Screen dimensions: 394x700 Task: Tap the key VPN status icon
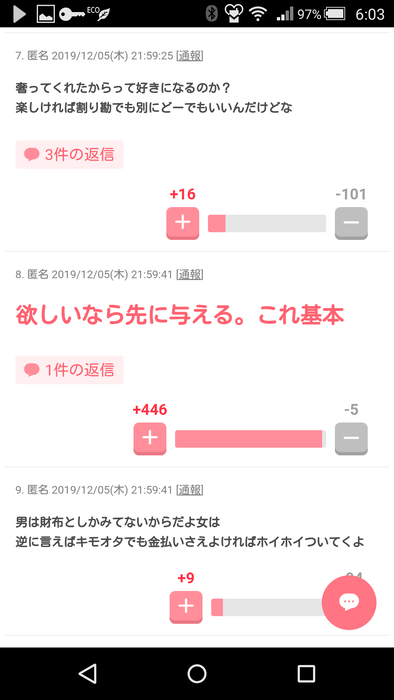tap(72, 14)
